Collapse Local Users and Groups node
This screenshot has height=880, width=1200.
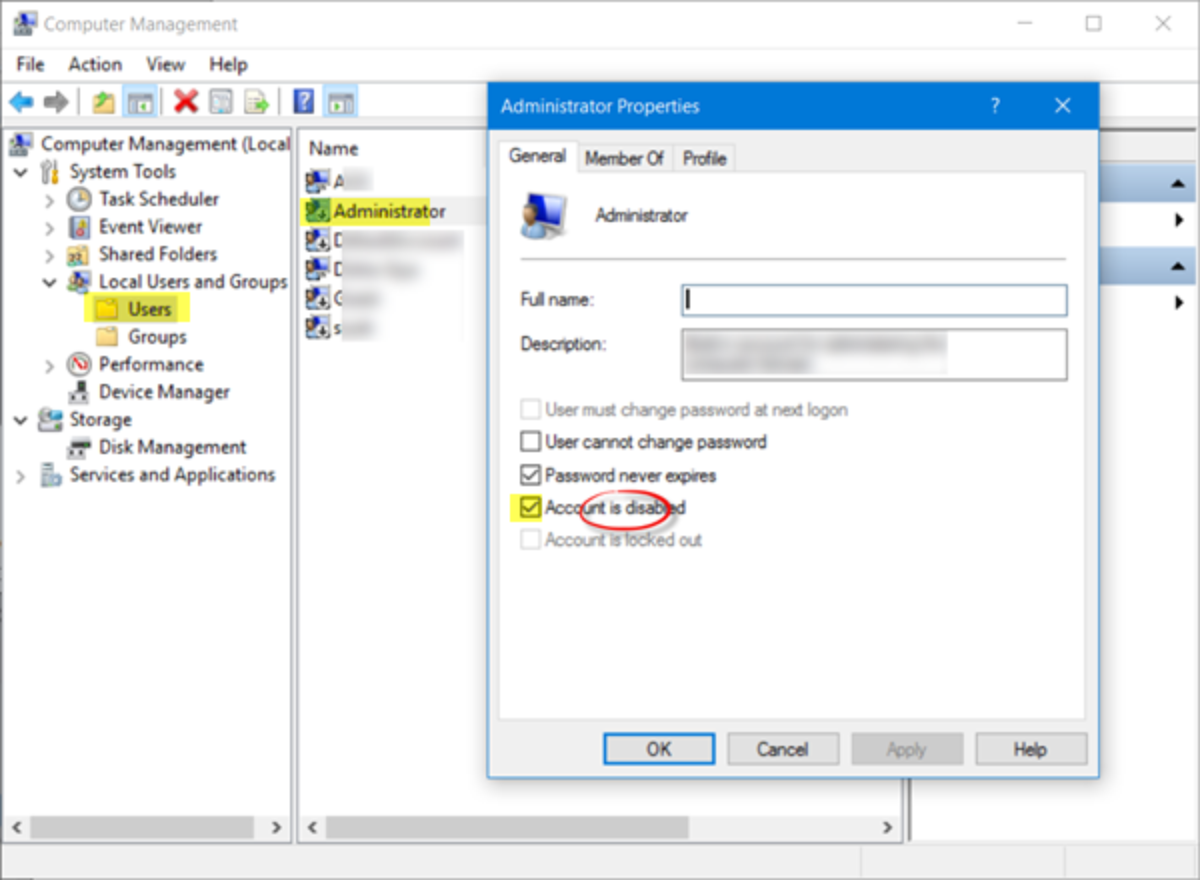tap(50, 282)
